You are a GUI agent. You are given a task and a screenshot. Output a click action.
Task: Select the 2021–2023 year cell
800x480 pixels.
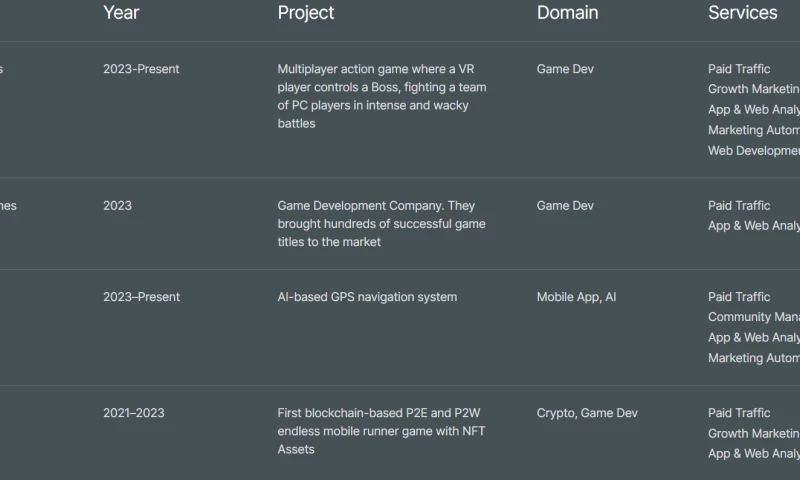click(134, 413)
